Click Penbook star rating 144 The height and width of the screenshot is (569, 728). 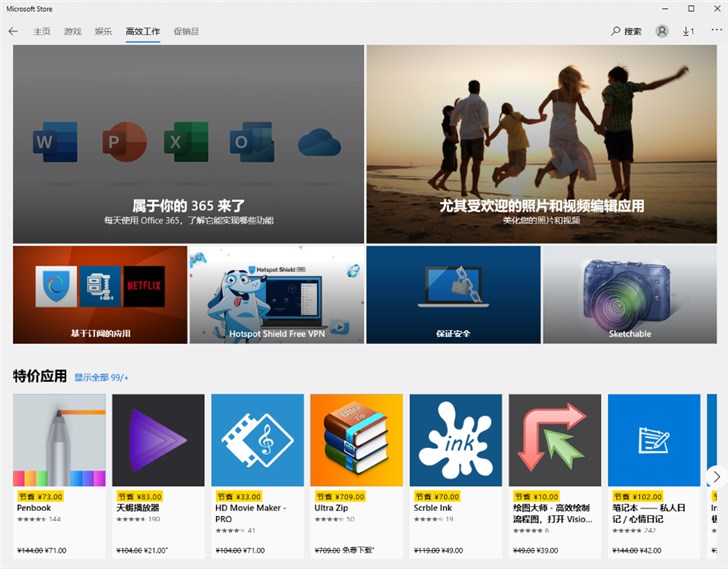39,519
